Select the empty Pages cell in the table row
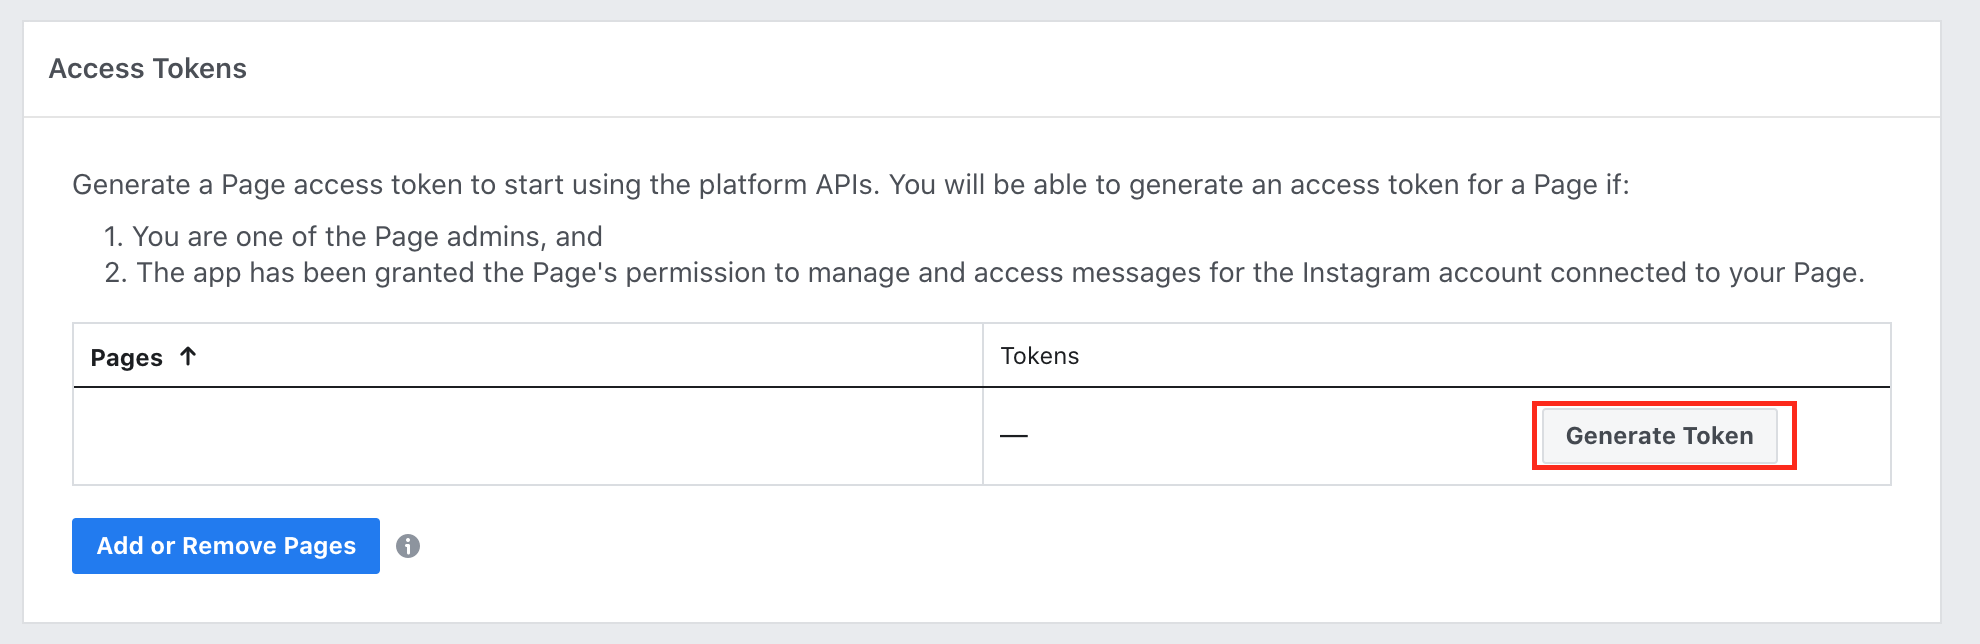Screen dimensions: 1980x644 tap(527, 436)
